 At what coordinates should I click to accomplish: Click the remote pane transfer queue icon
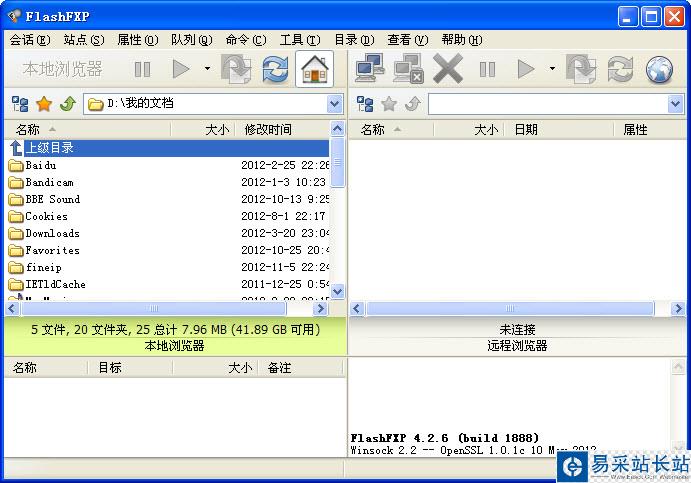[x=581, y=69]
